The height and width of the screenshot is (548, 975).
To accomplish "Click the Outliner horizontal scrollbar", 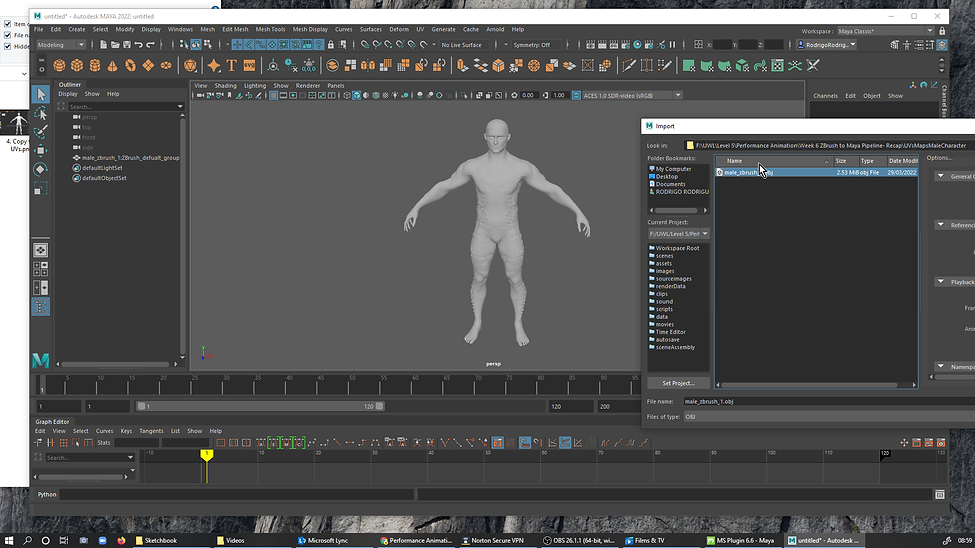I will click(116, 364).
